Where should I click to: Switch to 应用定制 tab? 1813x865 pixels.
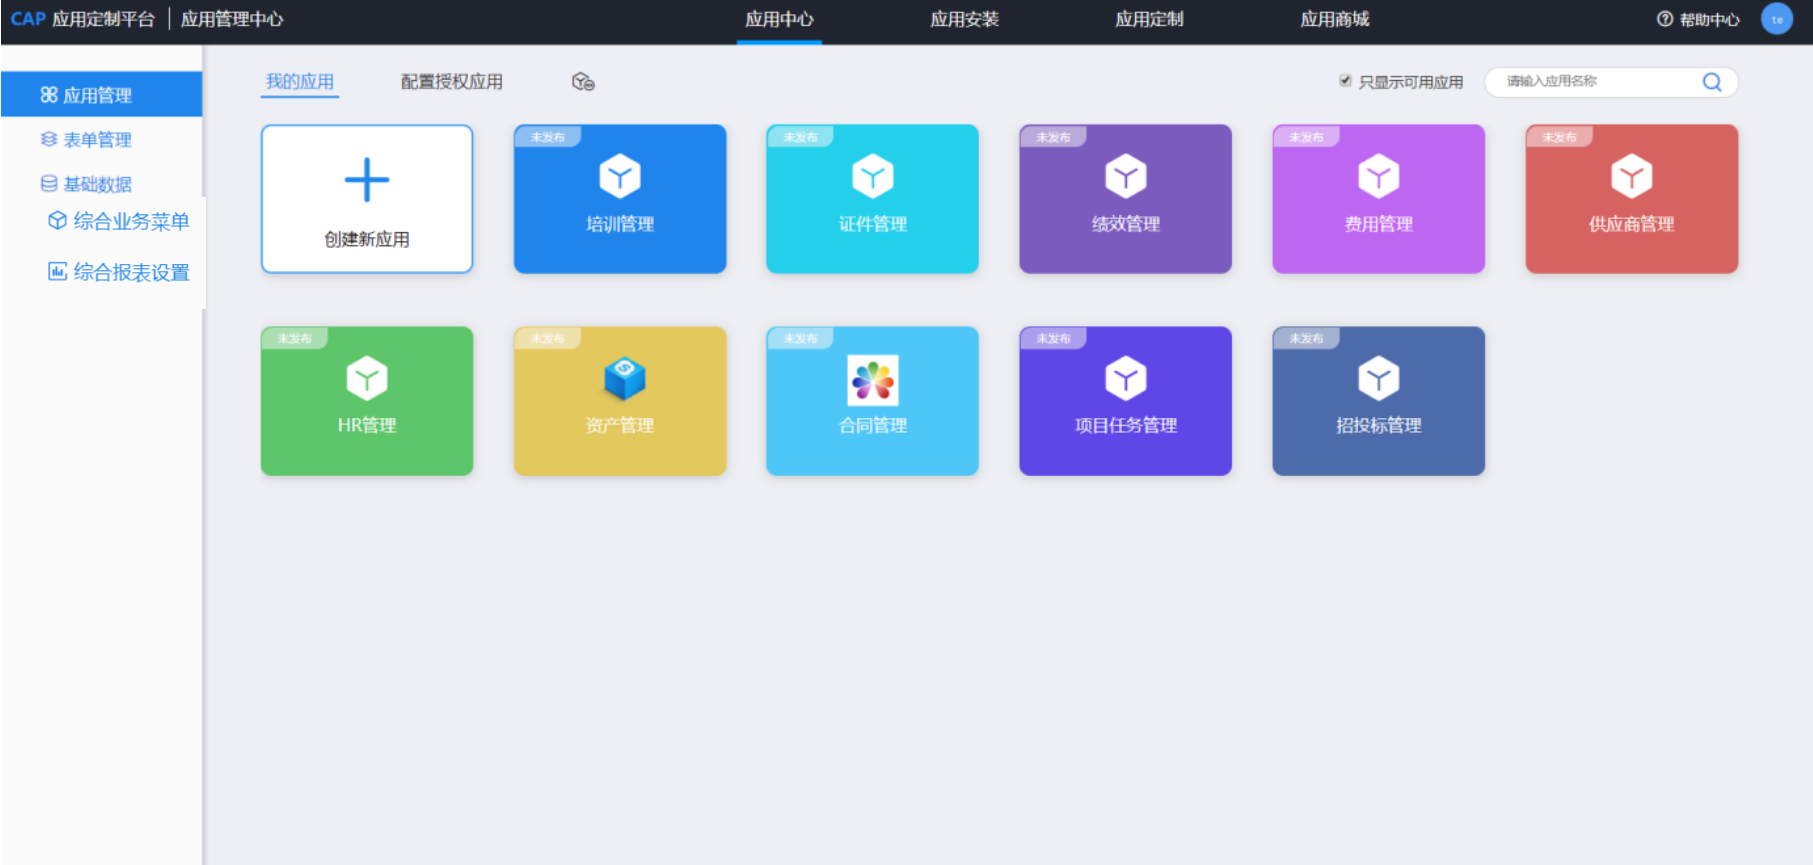tap(1149, 19)
